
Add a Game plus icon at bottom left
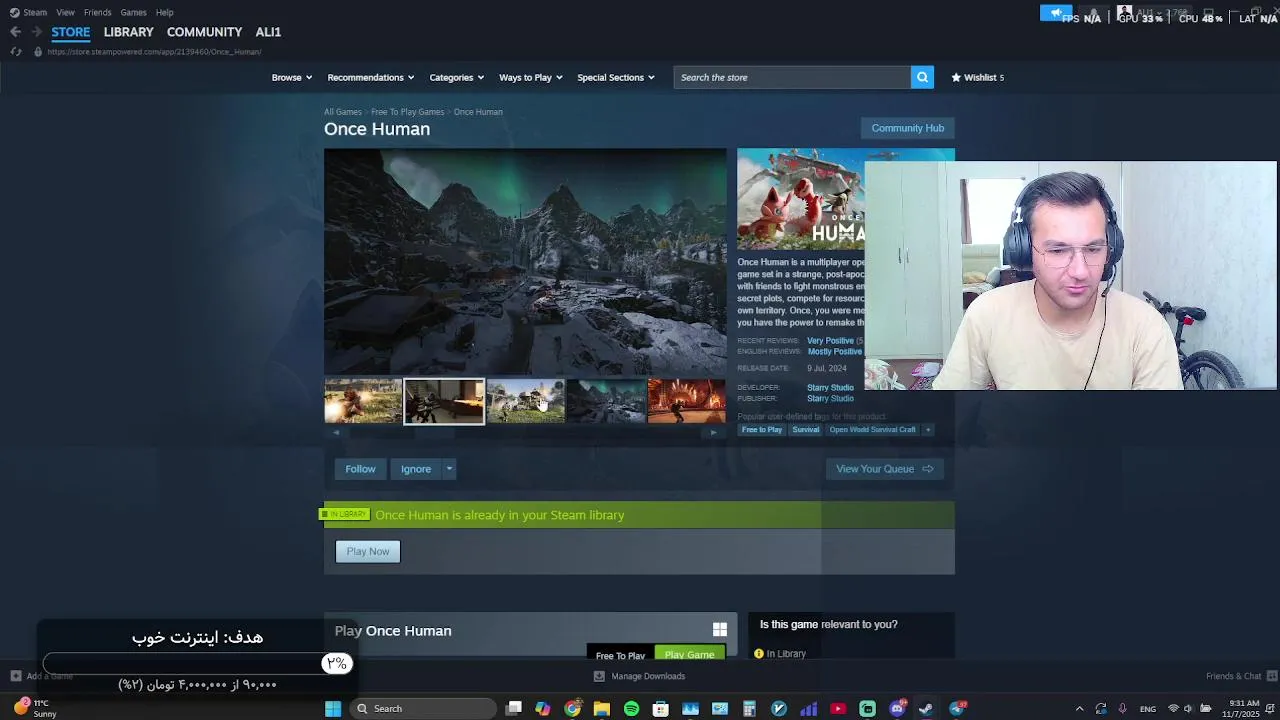click(15, 676)
